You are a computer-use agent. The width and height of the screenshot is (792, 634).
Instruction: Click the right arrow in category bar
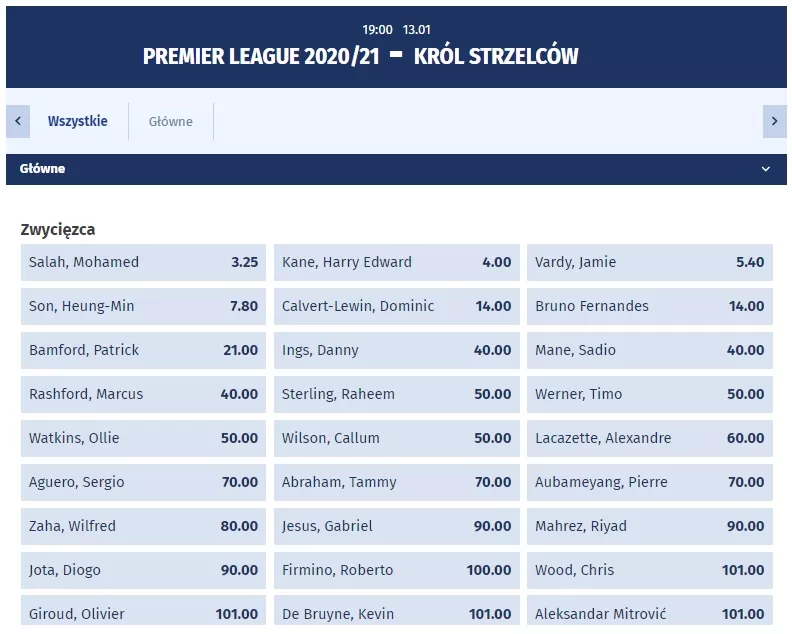pyautogui.click(x=774, y=121)
